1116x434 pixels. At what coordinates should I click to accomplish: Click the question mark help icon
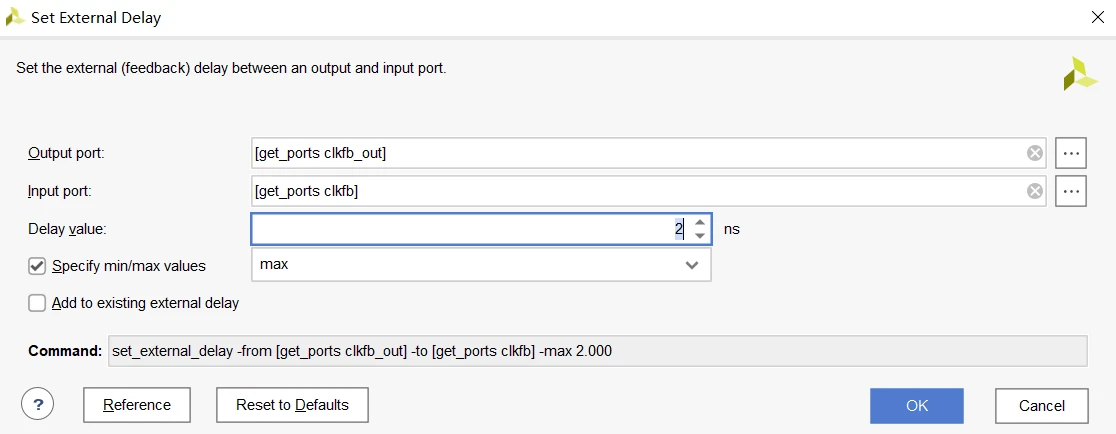click(x=37, y=405)
